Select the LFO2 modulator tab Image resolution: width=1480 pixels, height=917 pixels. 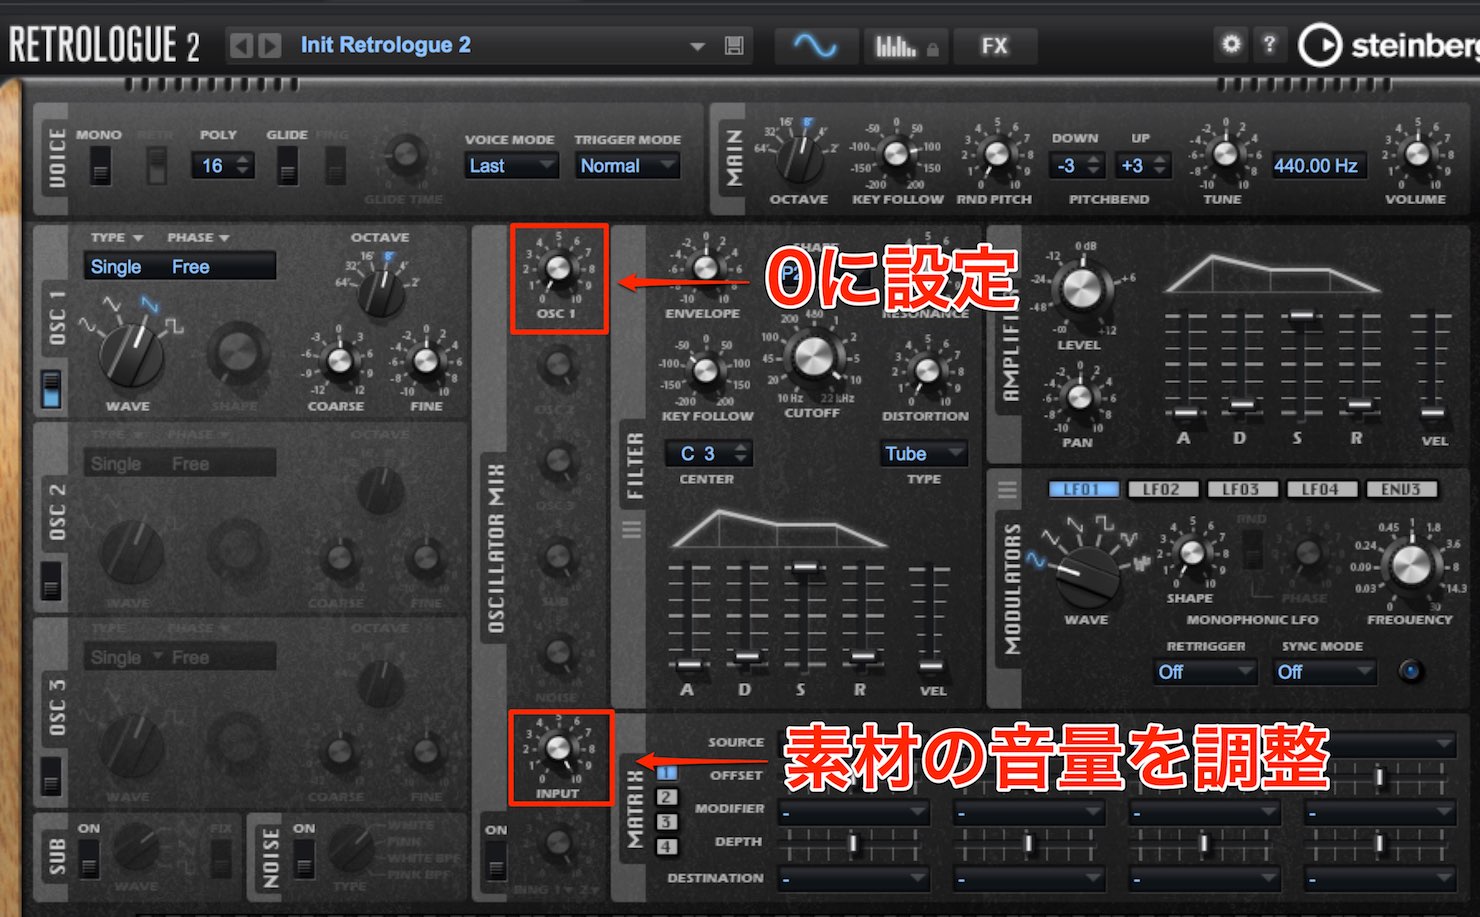[1161, 490]
